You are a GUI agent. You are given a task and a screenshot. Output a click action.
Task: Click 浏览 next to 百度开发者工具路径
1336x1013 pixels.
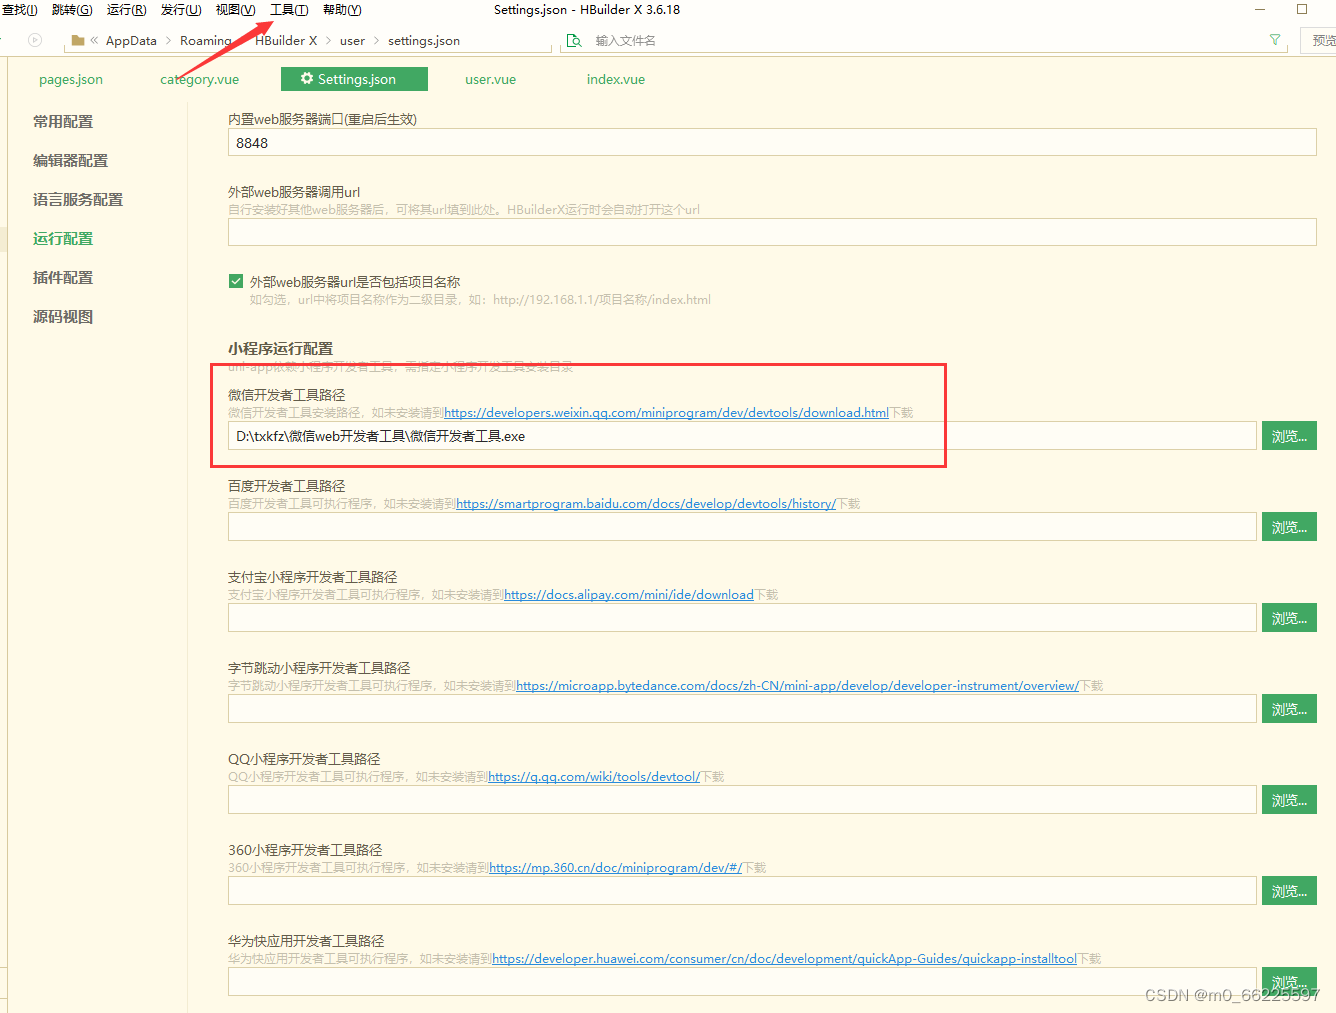point(1289,526)
